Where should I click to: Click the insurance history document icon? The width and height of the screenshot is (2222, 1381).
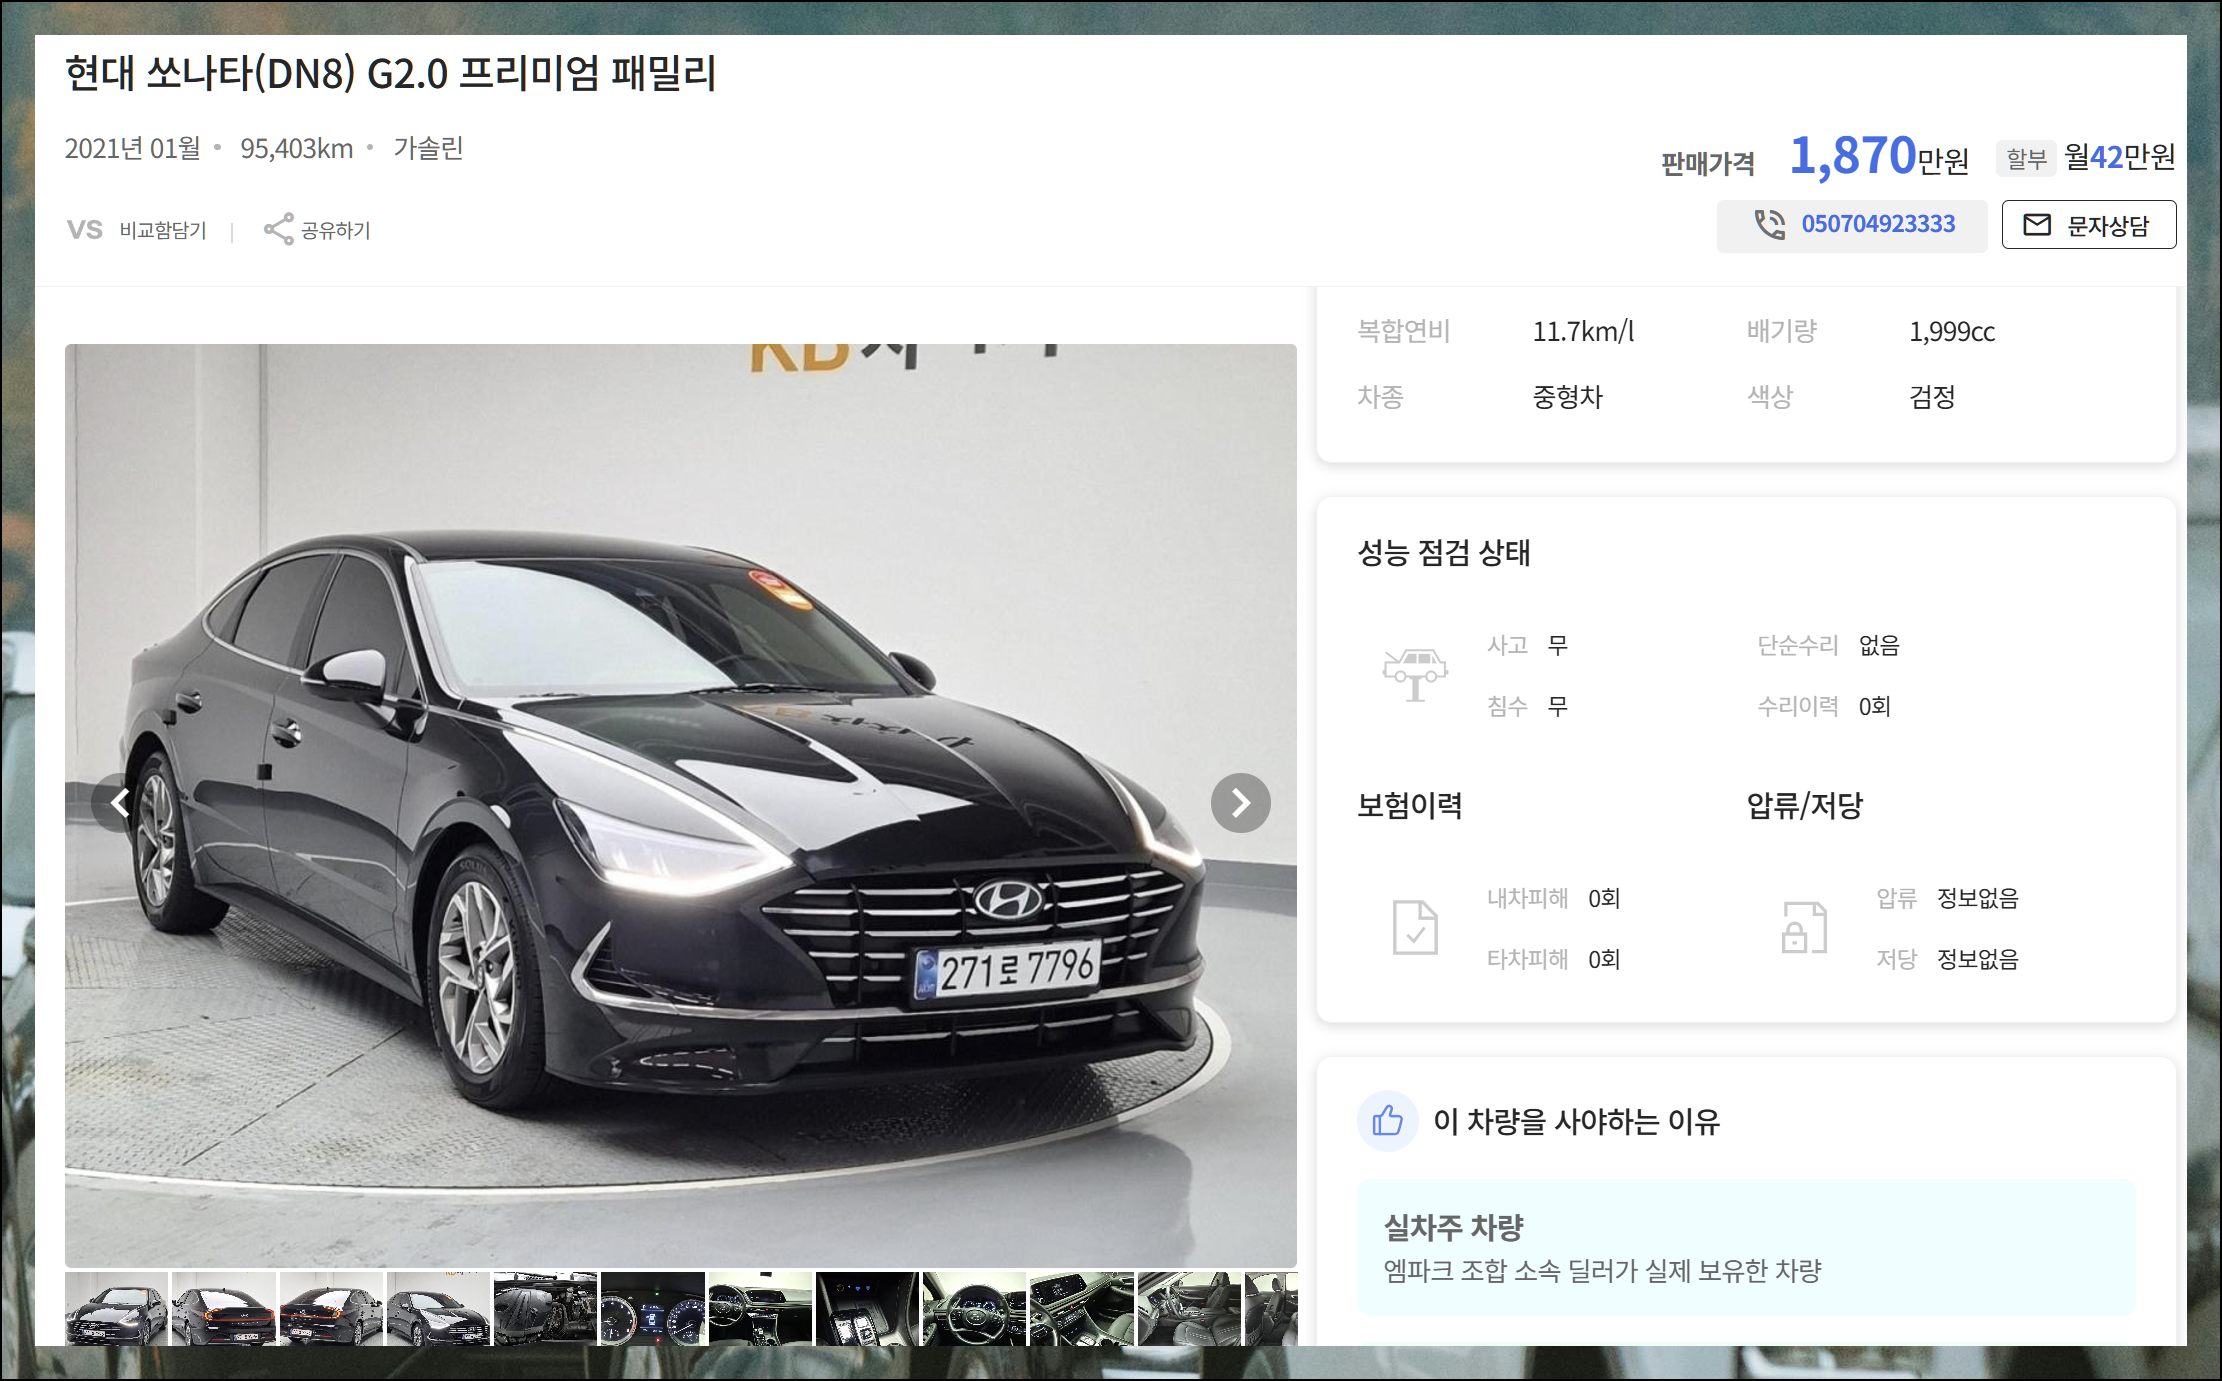1415,927
